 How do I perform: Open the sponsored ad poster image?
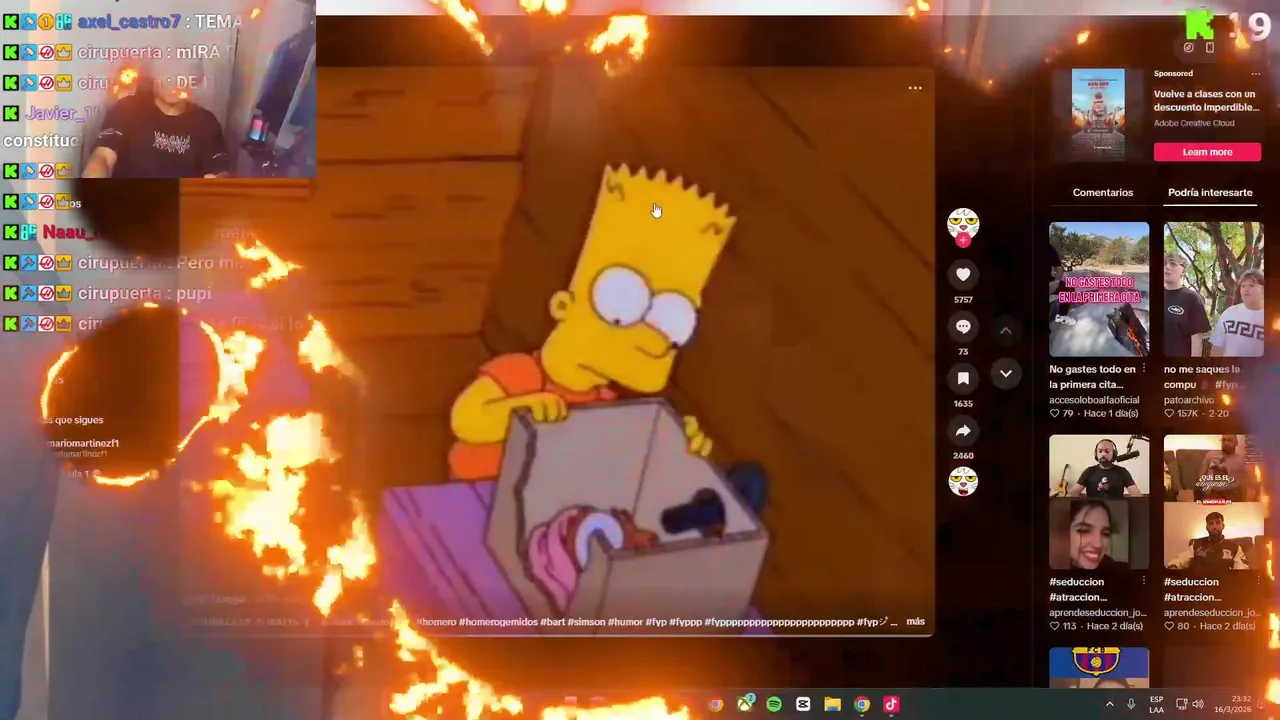(1098, 114)
